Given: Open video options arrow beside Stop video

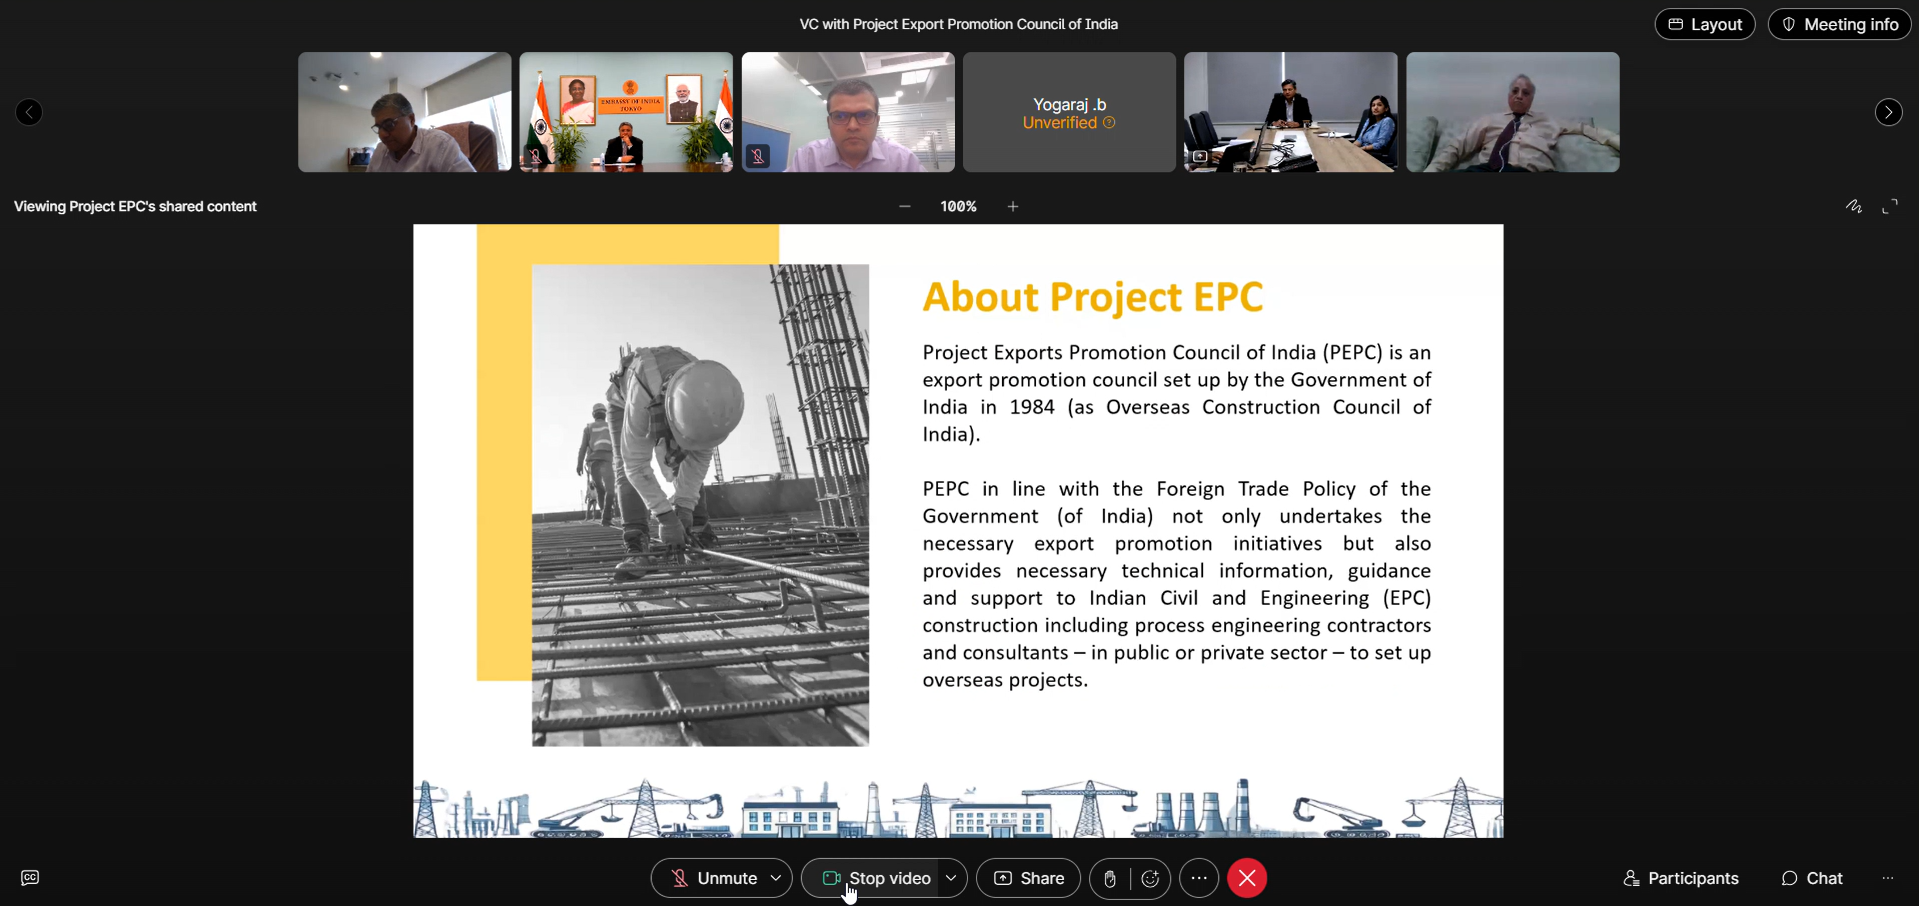Looking at the screenshot, I should click(x=951, y=878).
